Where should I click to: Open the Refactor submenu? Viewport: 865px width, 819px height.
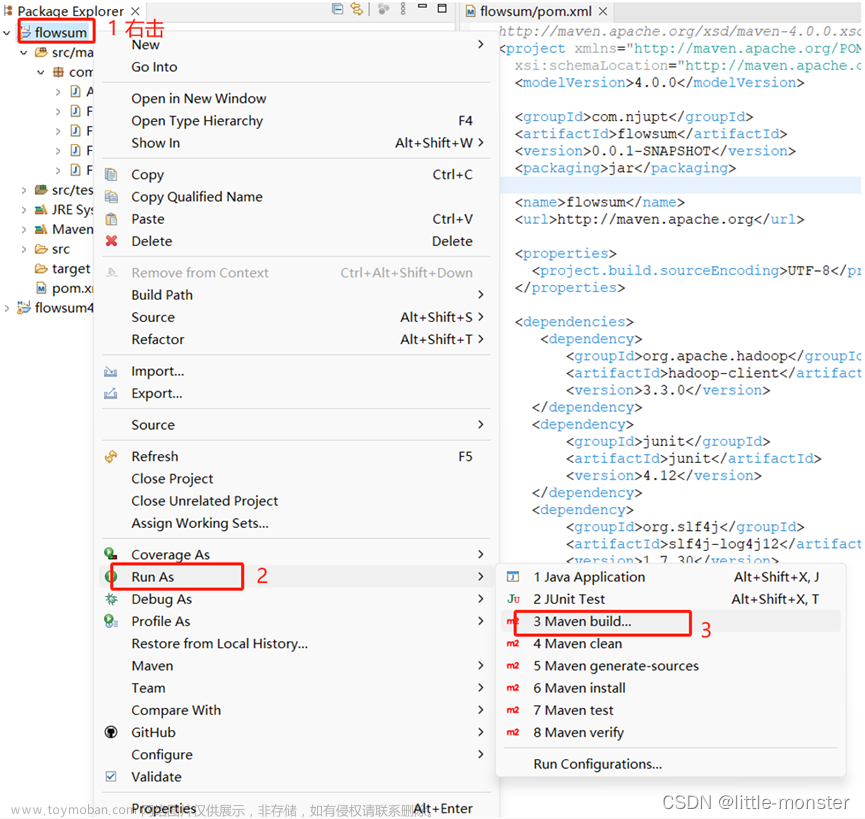296,339
